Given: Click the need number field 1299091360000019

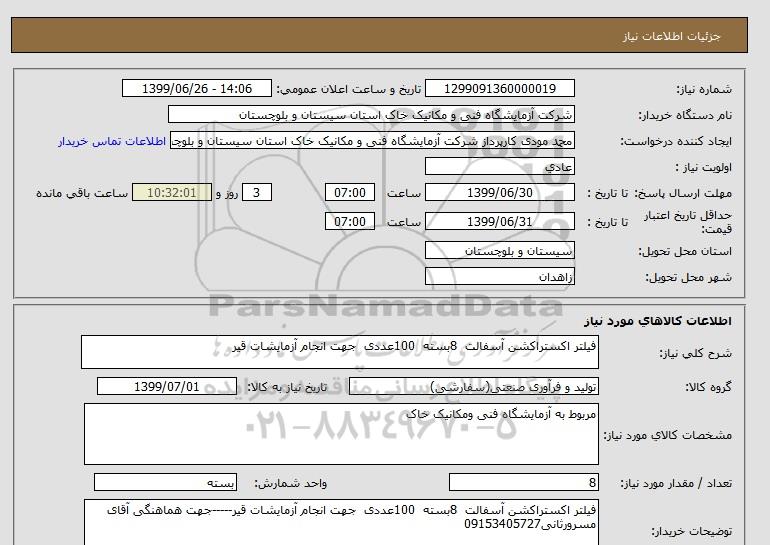Looking at the screenshot, I should click(499, 88).
